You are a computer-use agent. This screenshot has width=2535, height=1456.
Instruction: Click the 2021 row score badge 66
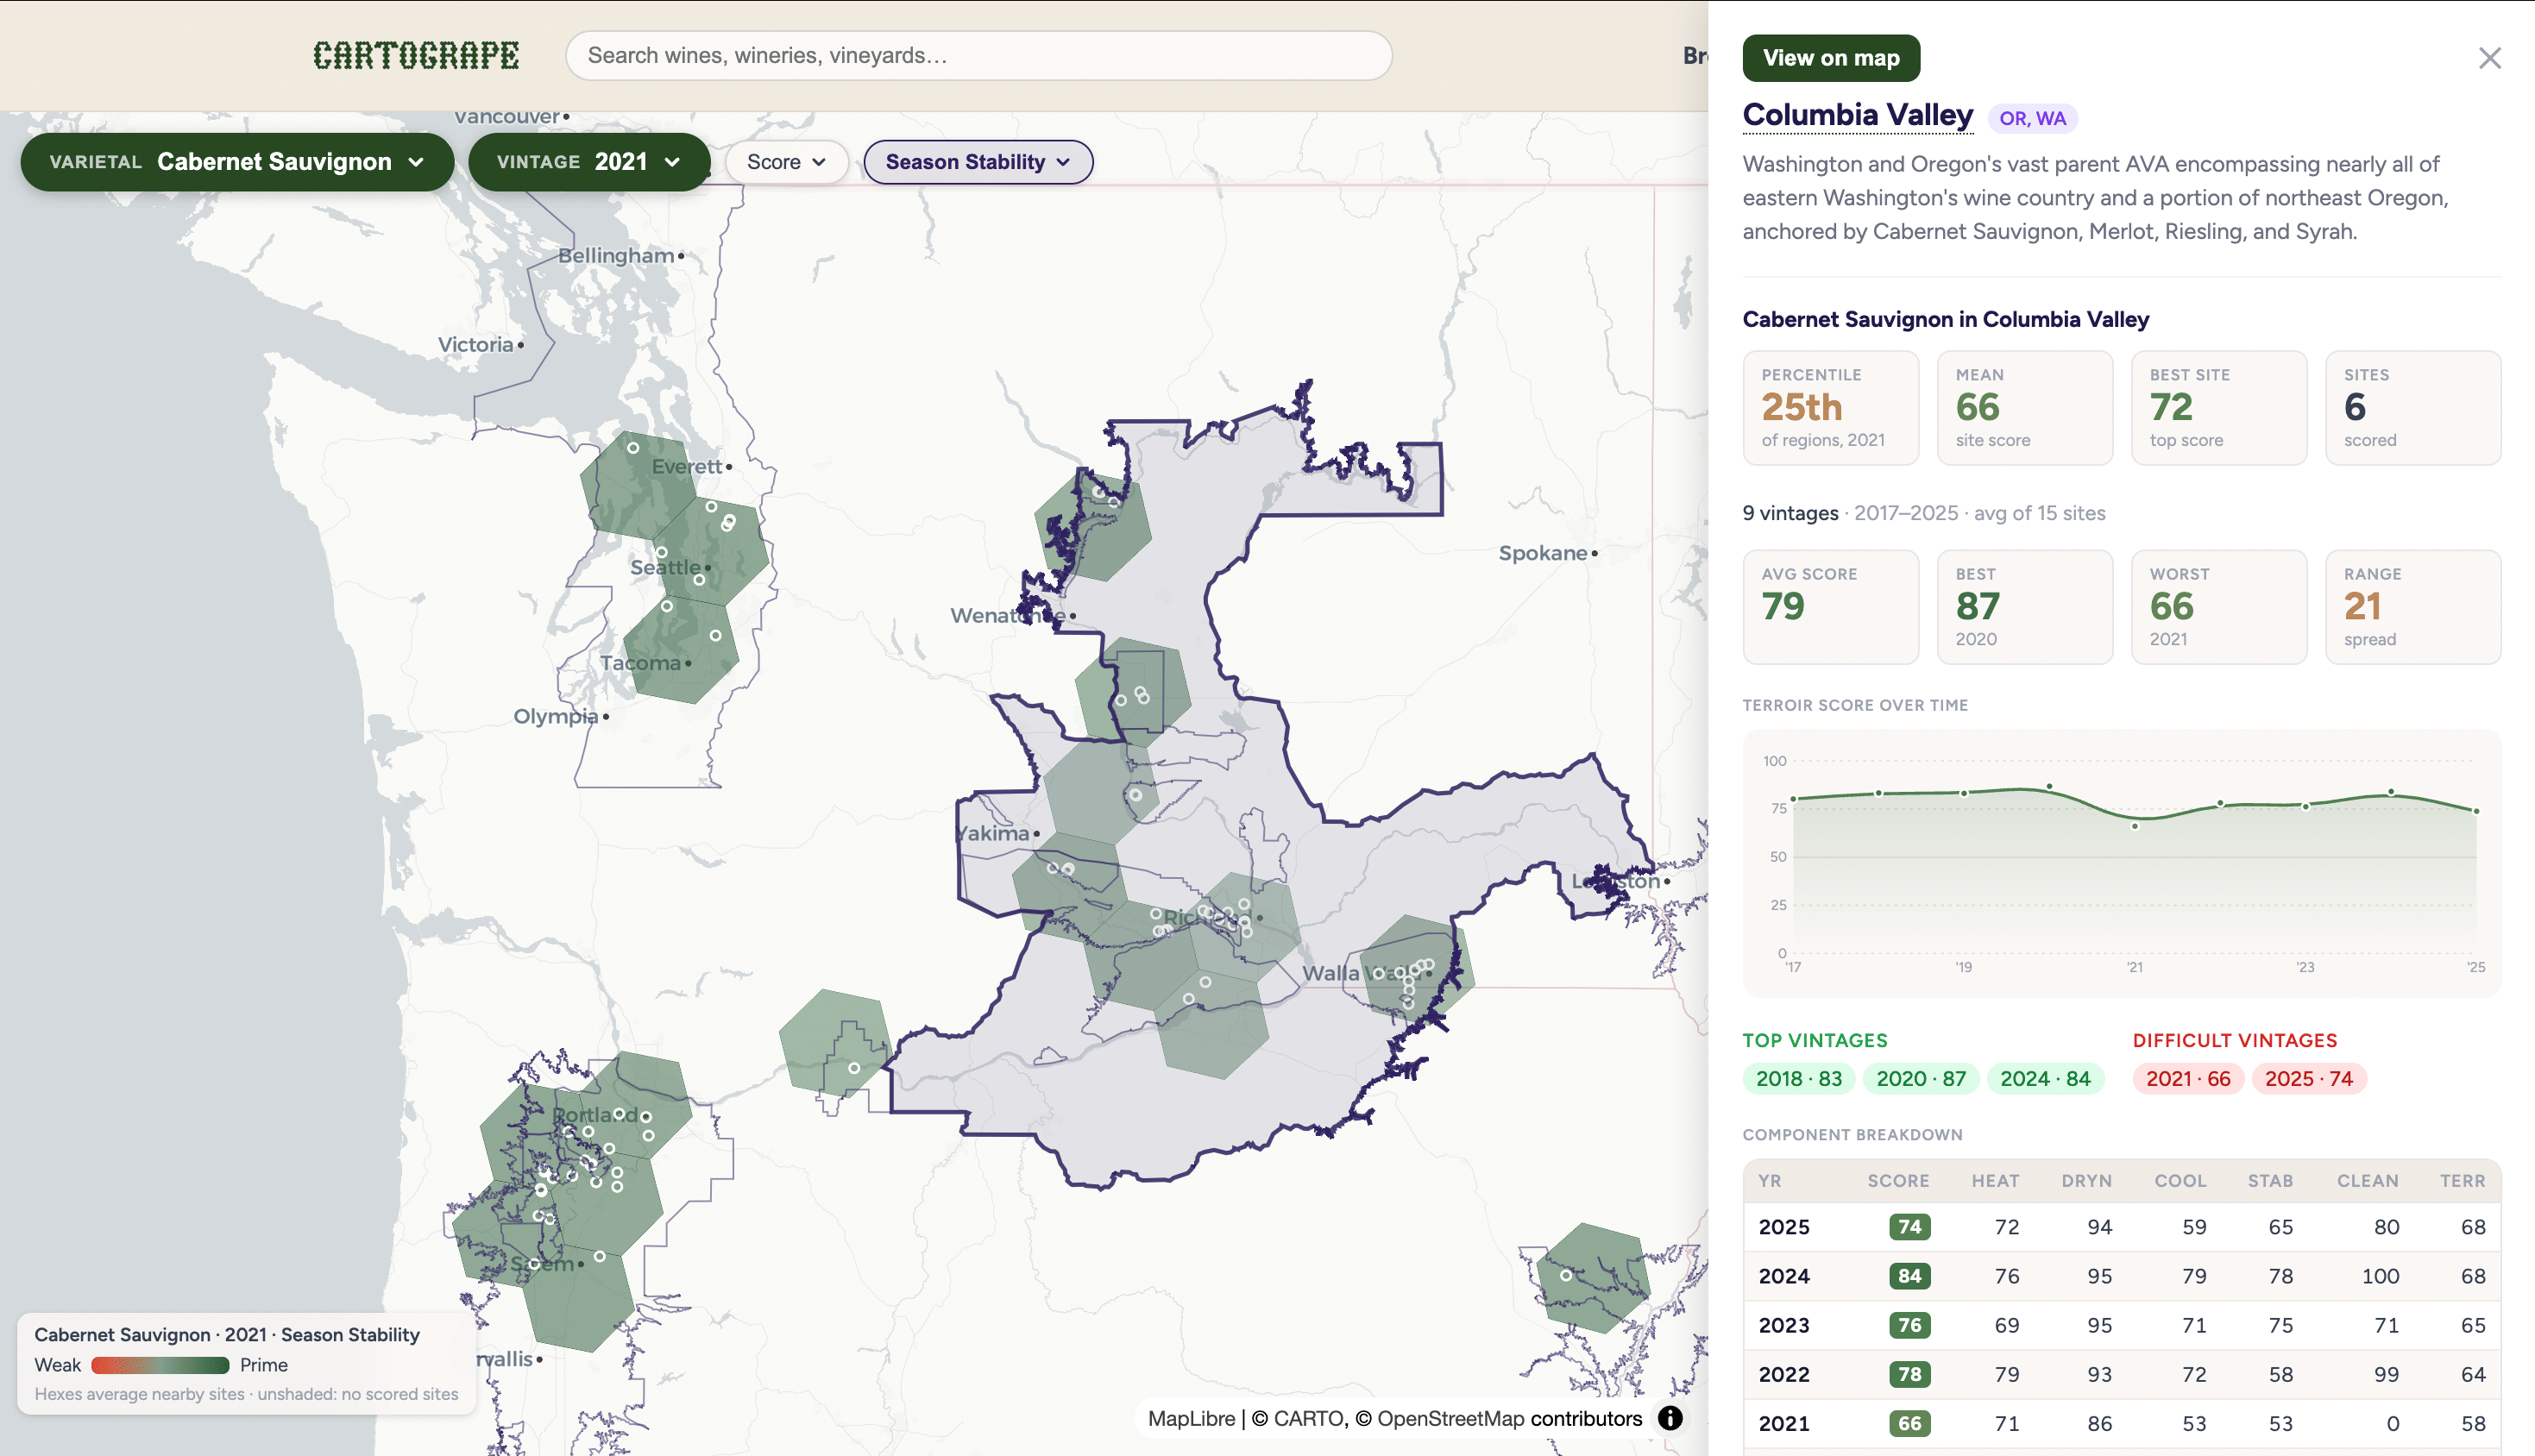pos(1909,1422)
